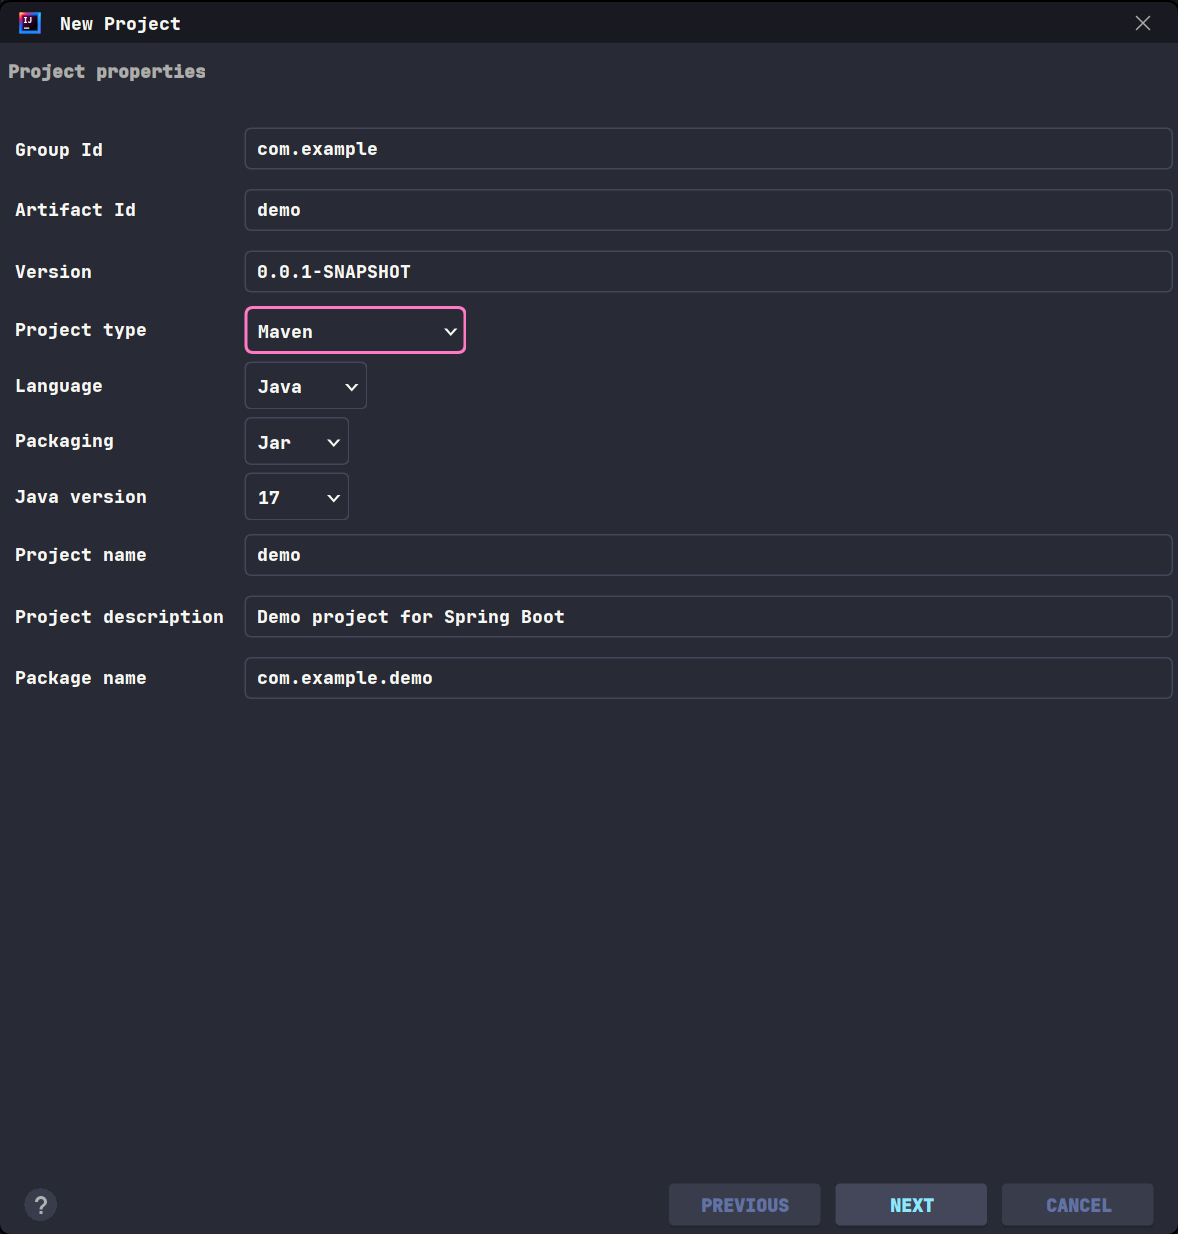Open the Project type Maven dropdown

point(355,330)
